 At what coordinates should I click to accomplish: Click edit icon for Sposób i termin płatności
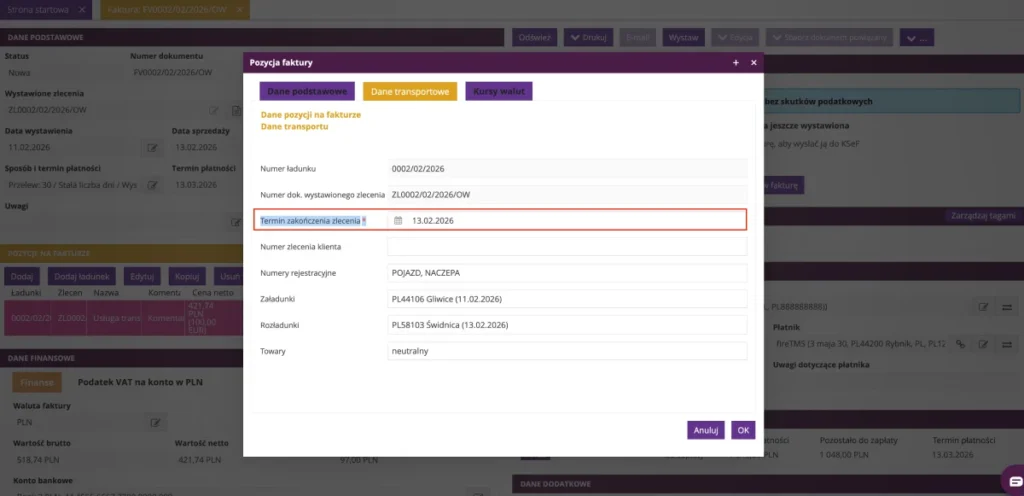coord(152,185)
